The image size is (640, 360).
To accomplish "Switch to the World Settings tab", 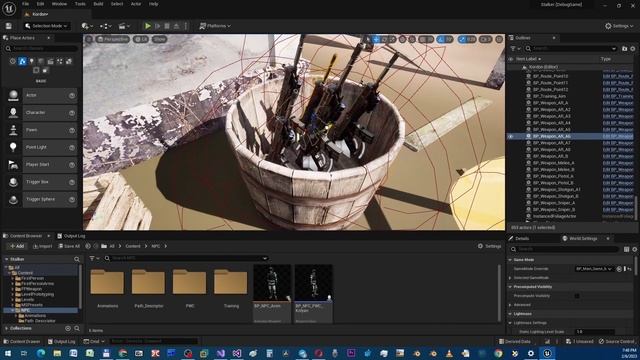I will coord(583,239).
